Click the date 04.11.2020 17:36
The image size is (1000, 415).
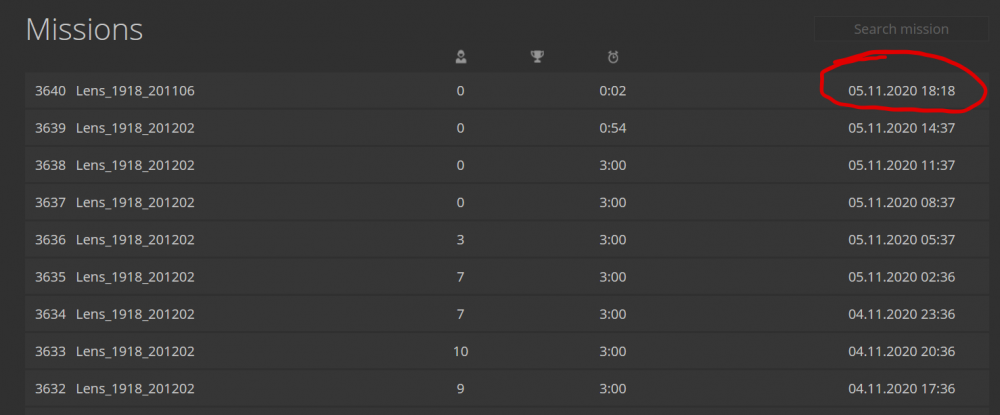pyautogui.click(x=901, y=388)
